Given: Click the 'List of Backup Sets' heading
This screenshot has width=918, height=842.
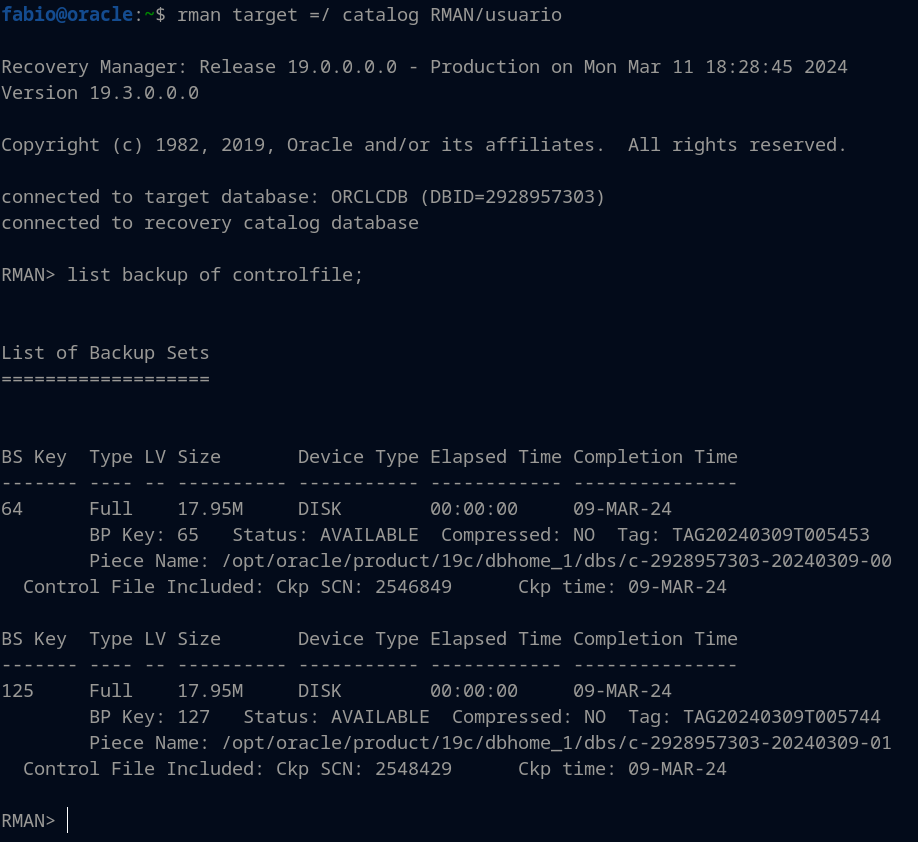Looking at the screenshot, I should click(x=105, y=353).
